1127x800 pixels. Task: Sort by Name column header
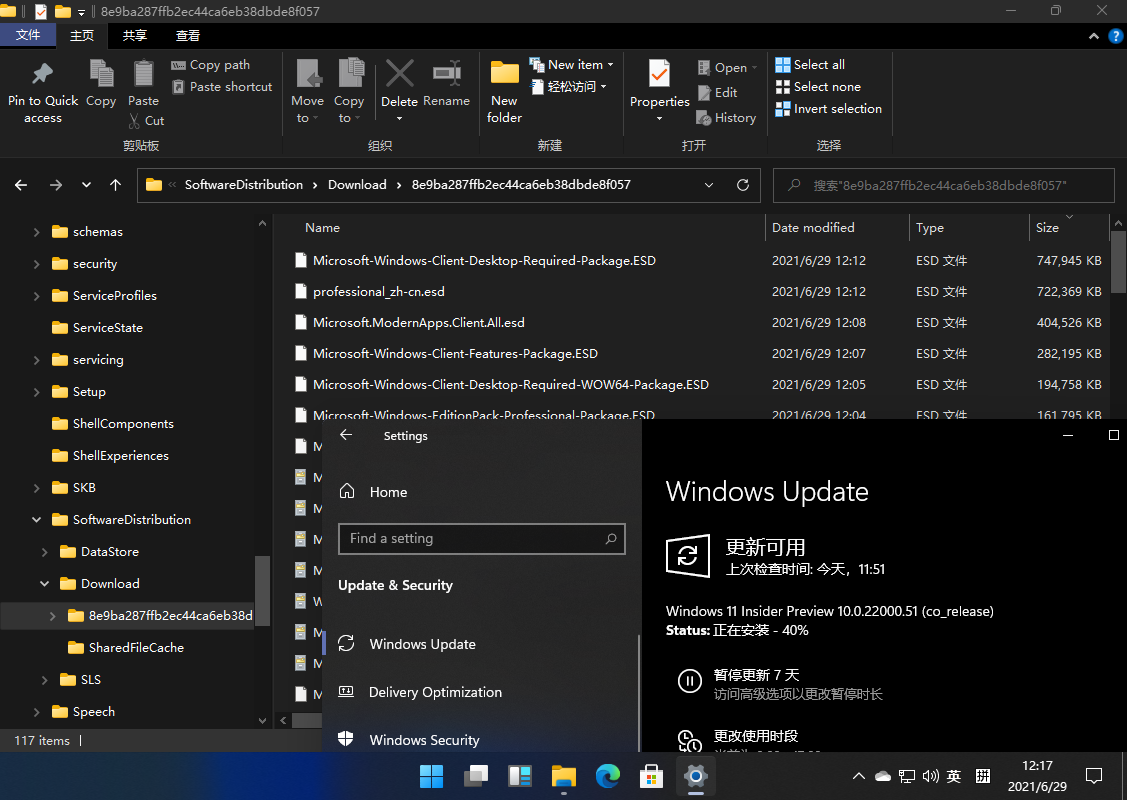[x=323, y=228]
